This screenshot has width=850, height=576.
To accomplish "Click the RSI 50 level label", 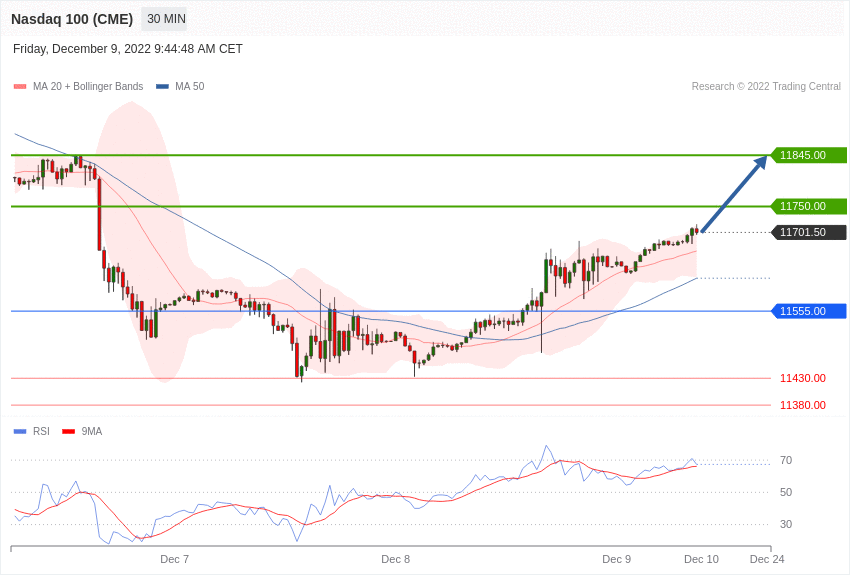I will click(x=786, y=493).
